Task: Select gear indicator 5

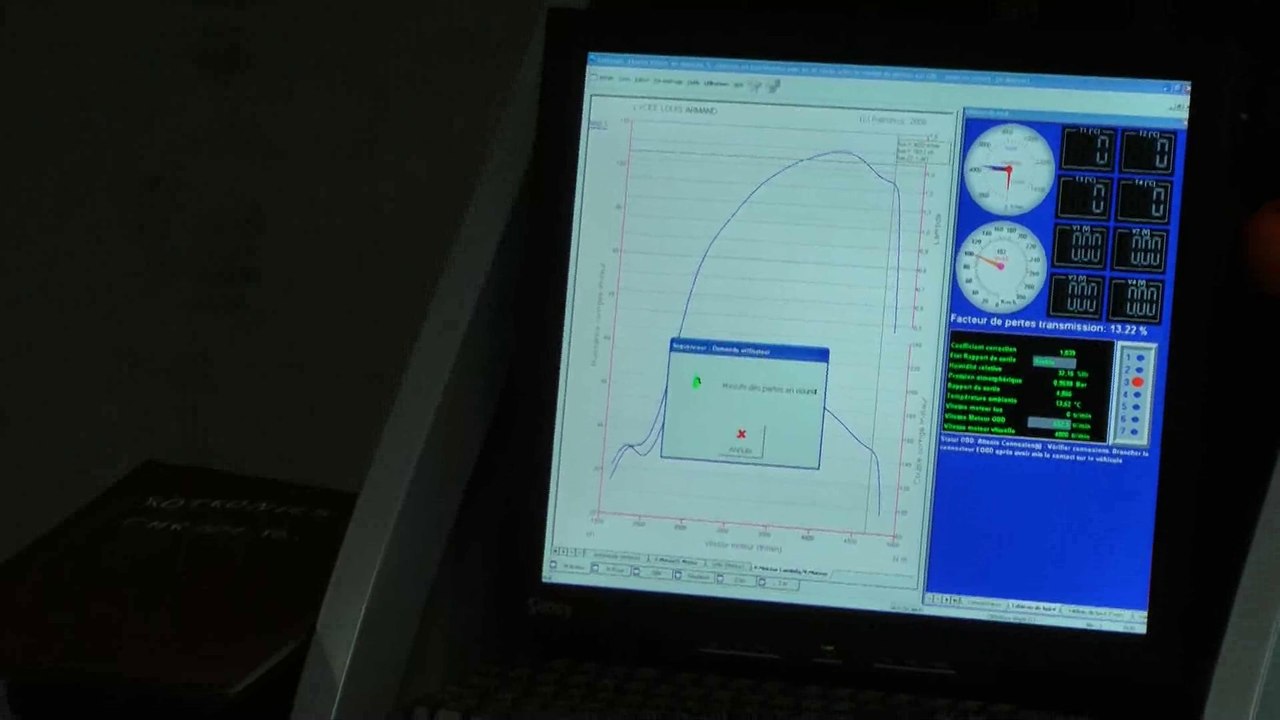Action: [1137, 407]
